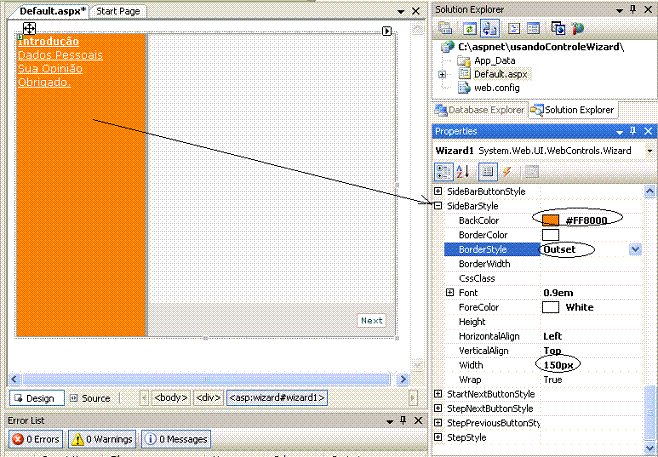Open the Copy Web Site tool
The width and height of the screenshot is (658, 457).
point(558,28)
